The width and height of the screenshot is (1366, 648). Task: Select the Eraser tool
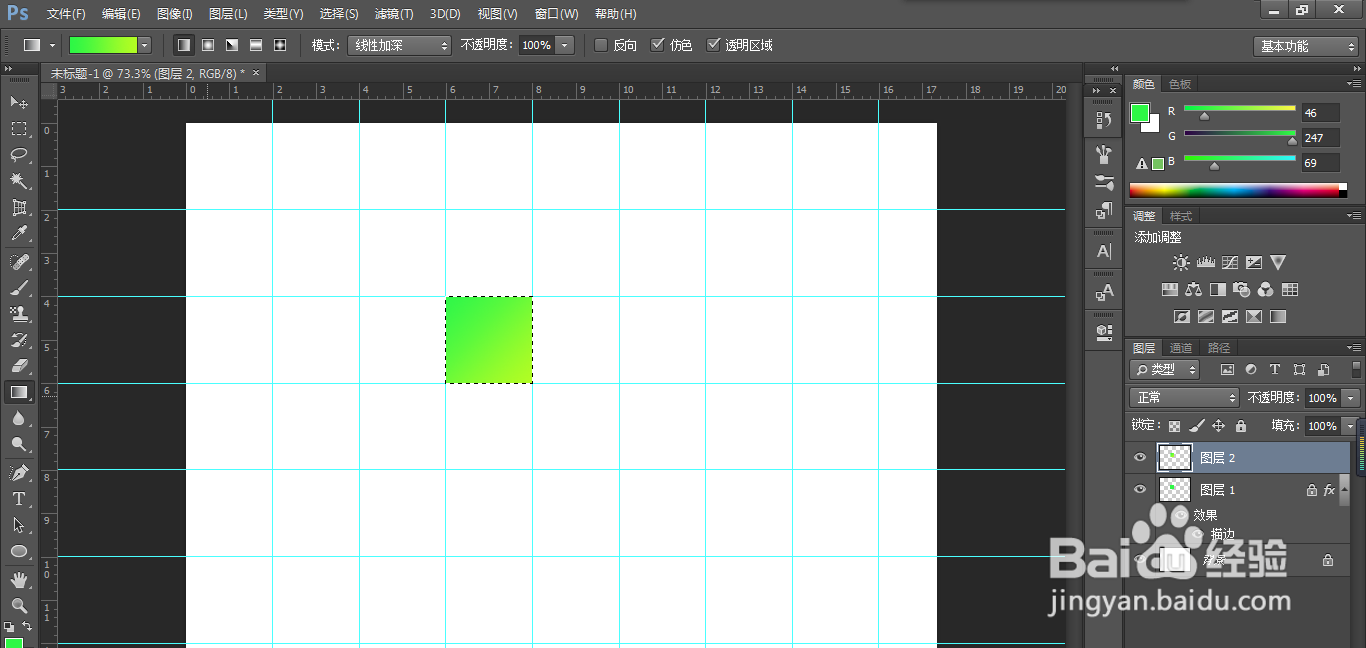[x=19, y=366]
